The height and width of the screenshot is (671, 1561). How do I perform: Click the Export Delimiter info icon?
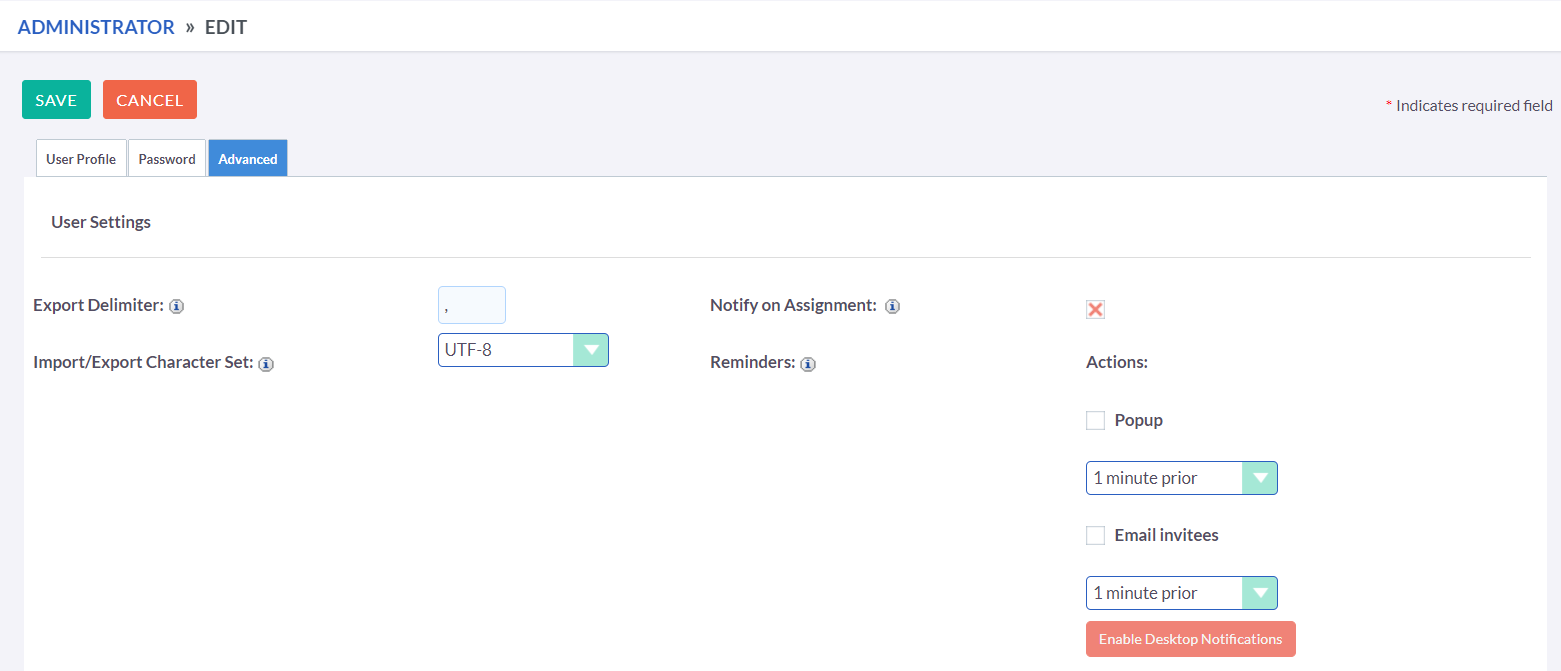point(176,306)
